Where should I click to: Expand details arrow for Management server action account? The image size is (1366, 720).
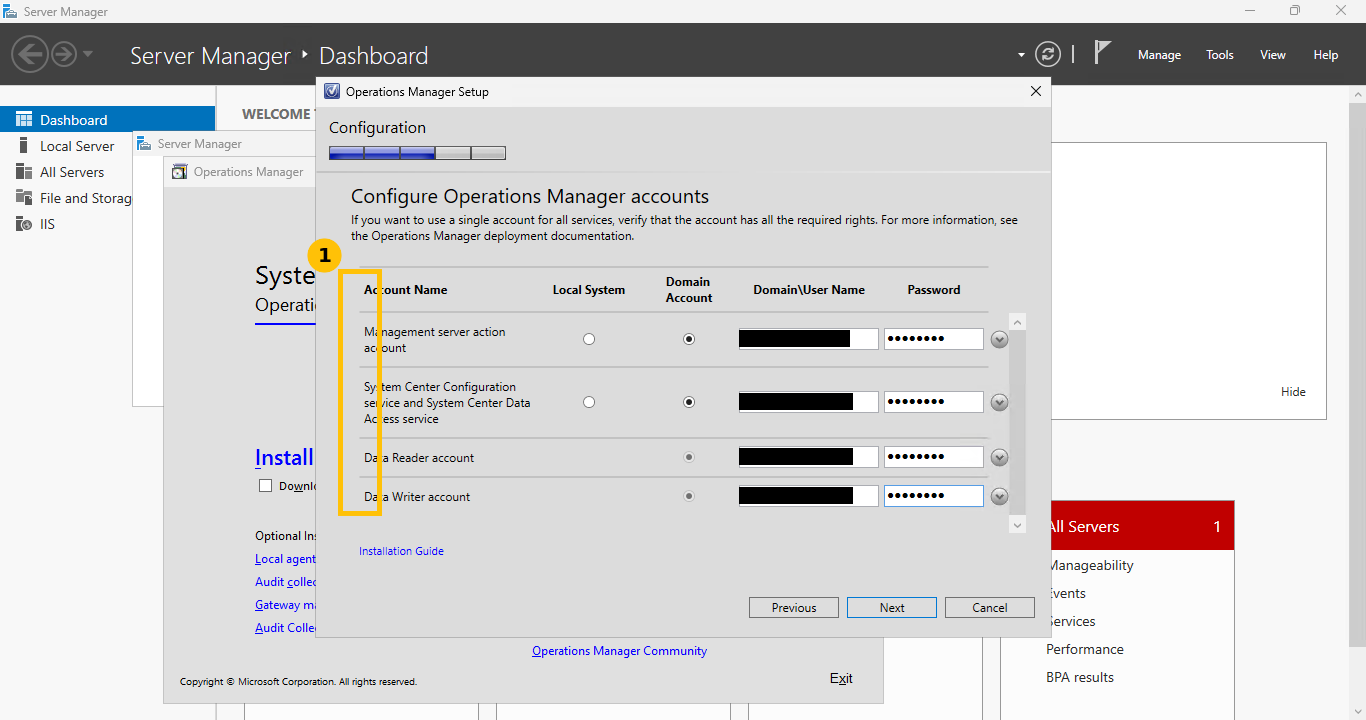pos(999,339)
